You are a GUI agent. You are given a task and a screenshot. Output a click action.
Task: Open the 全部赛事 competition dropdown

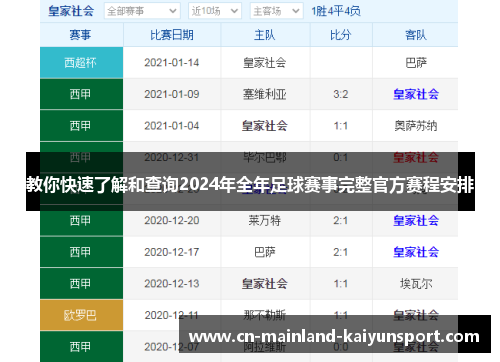[x=142, y=11]
